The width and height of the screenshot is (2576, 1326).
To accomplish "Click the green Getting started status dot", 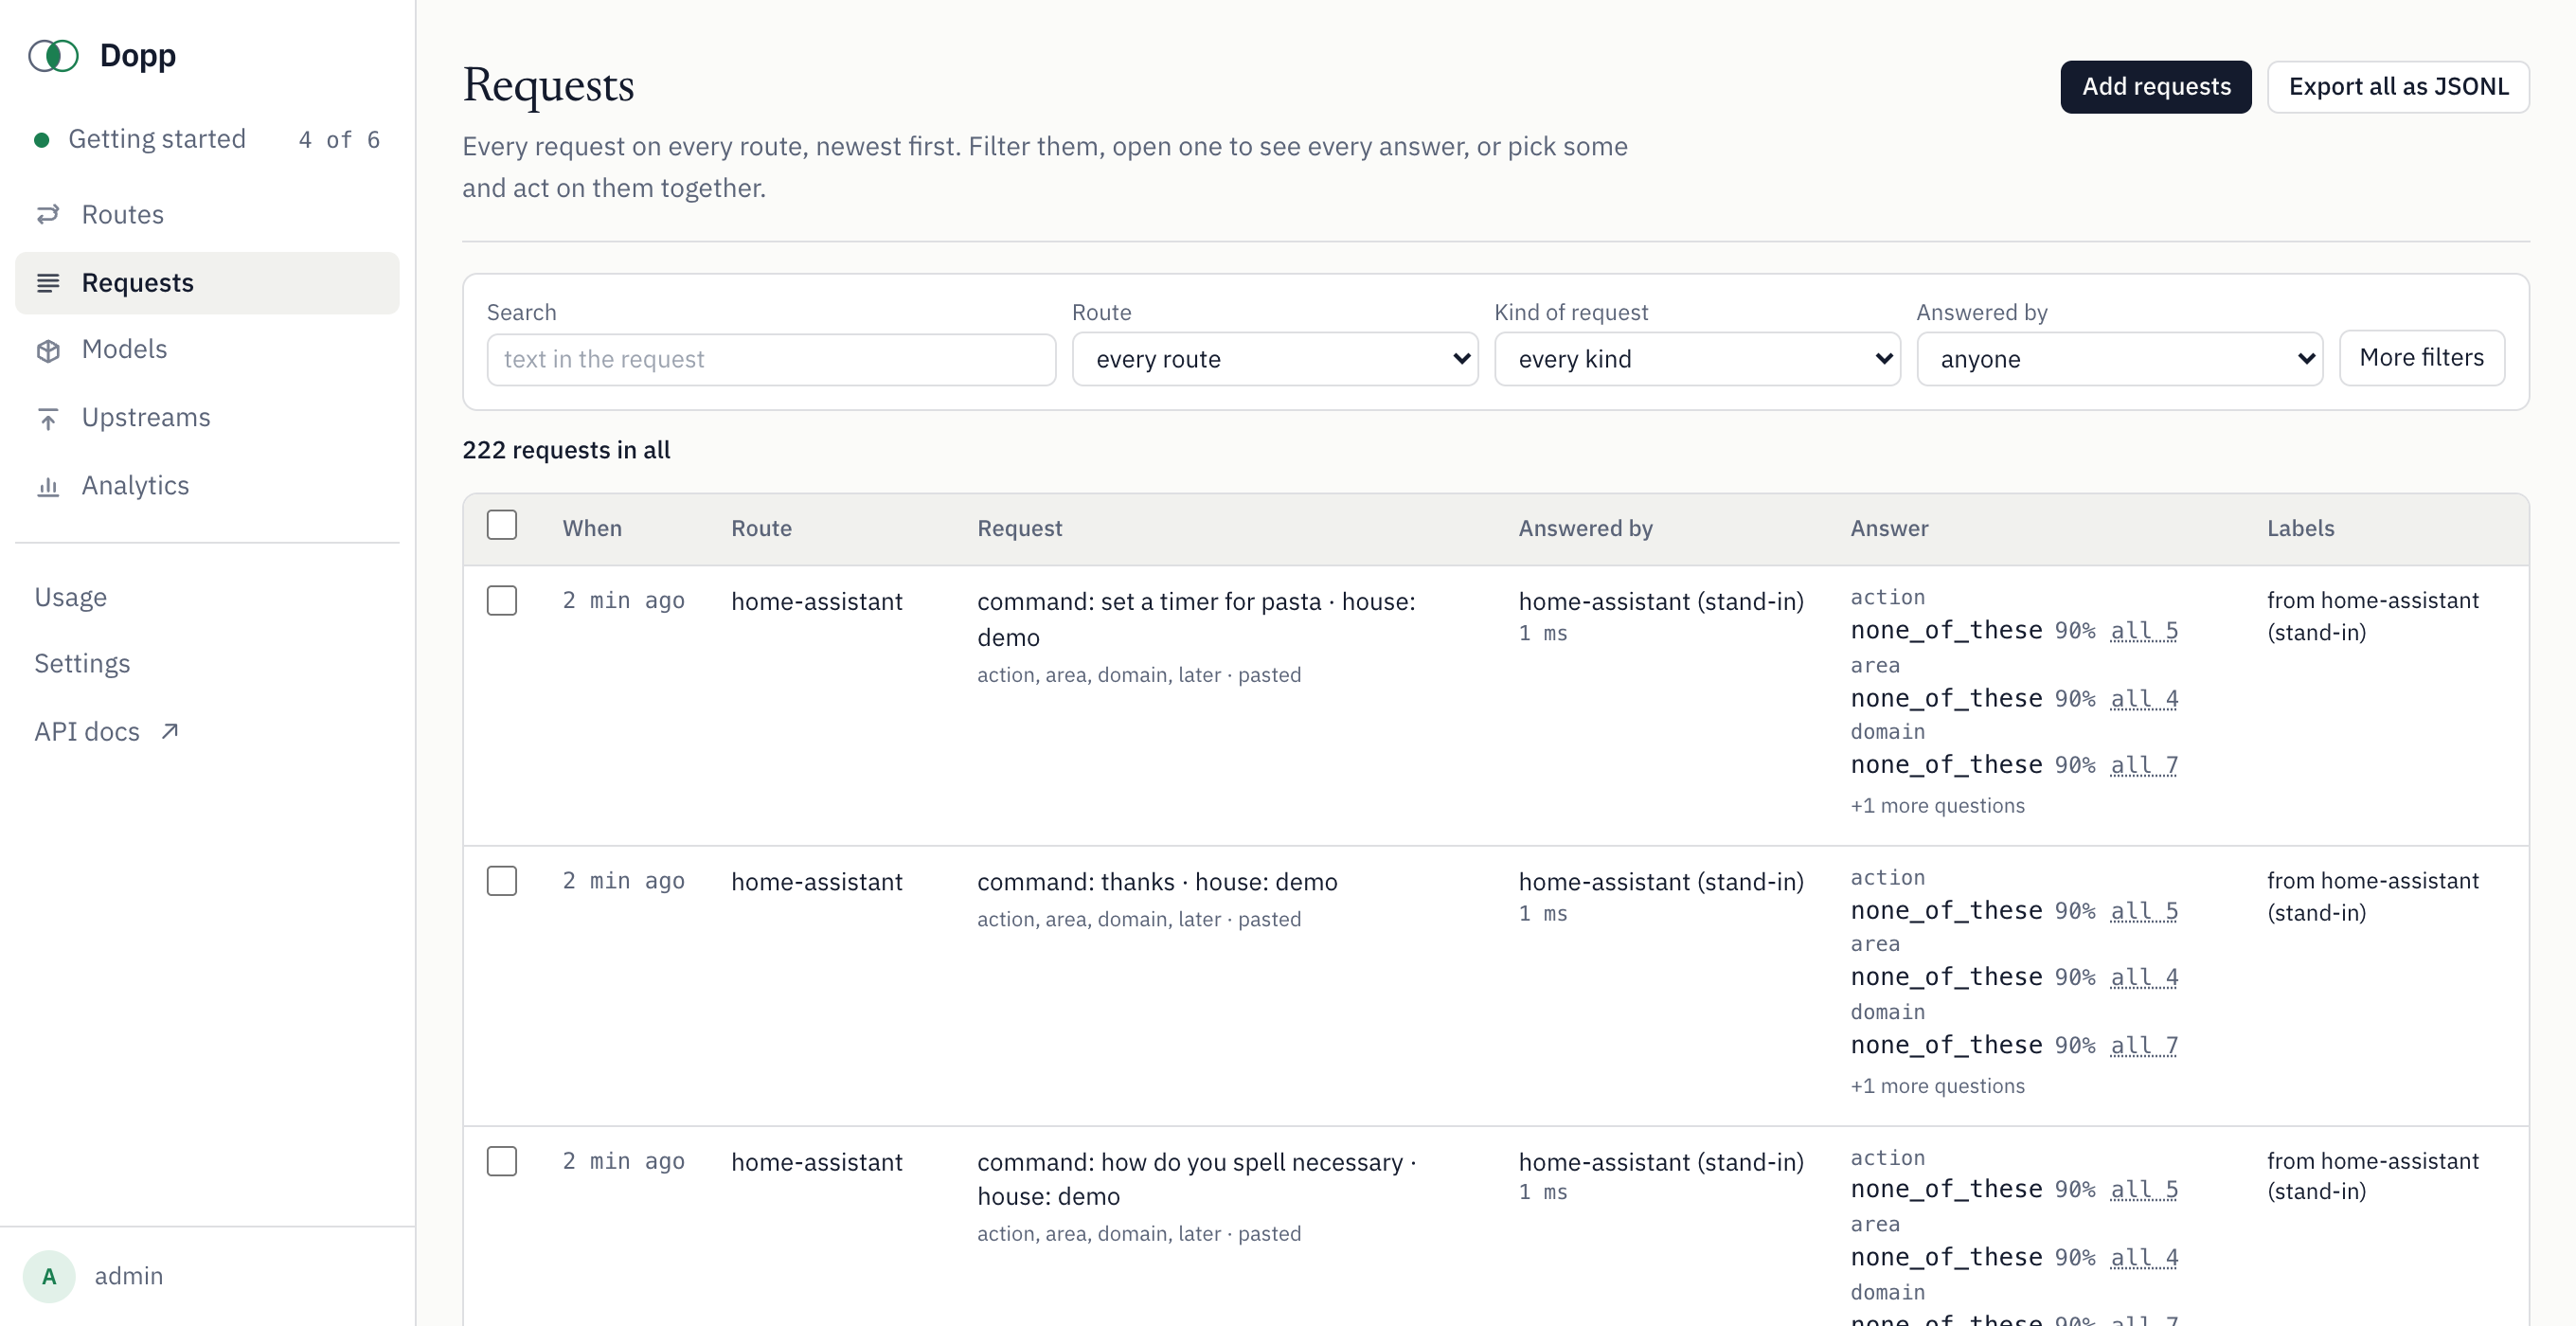I will pyautogui.click(x=42, y=140).
